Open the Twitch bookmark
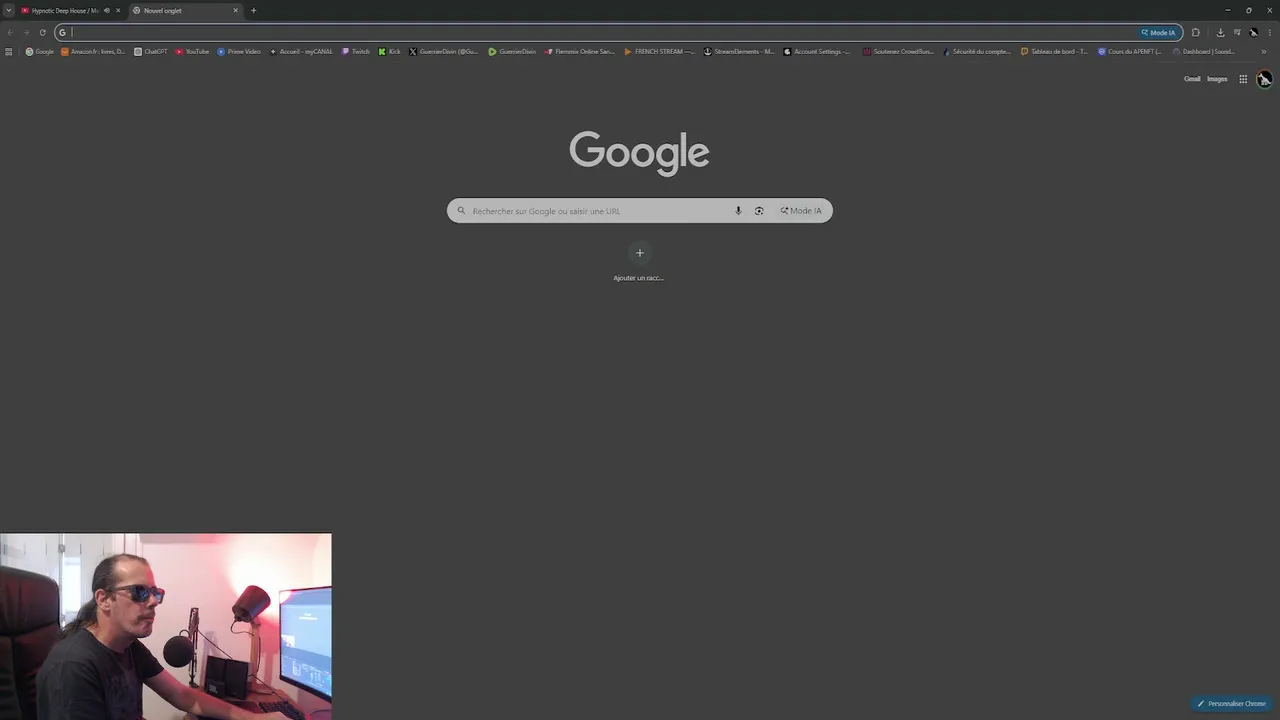This screenshot has height=720, width=1280. click(x=356, y=51)
